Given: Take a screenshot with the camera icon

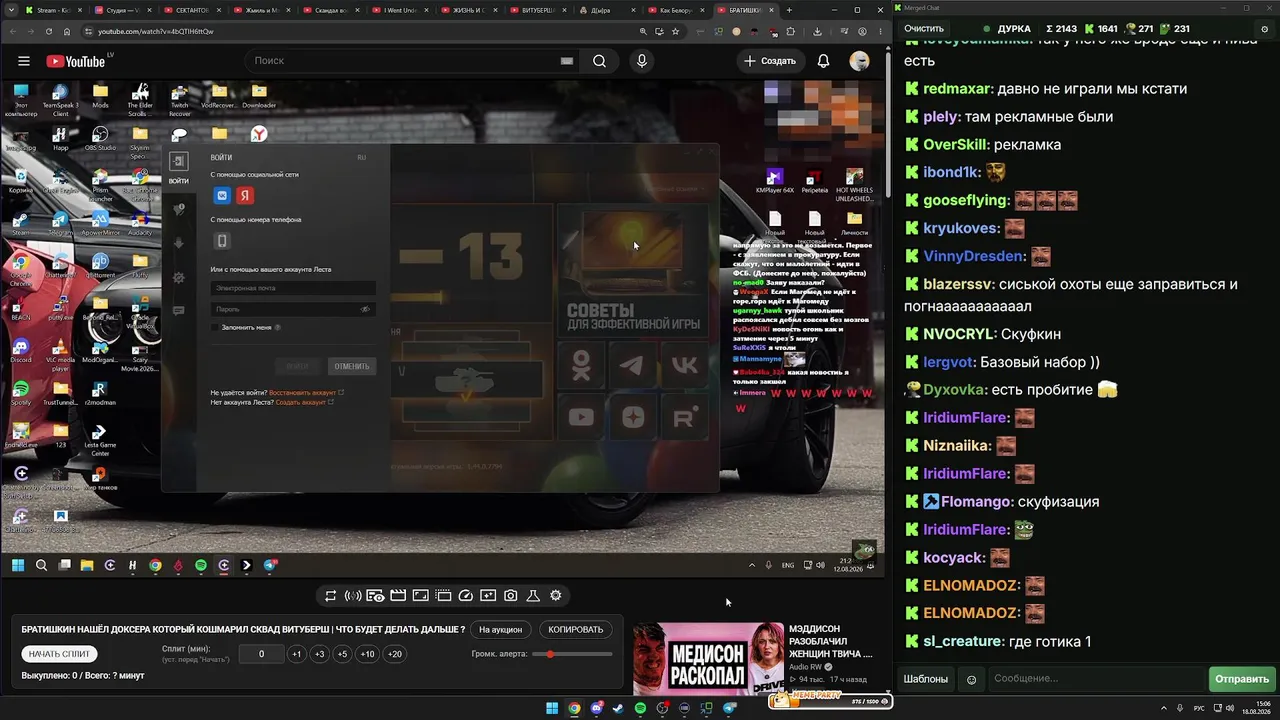Looking at the screenshot, I should (511, 596).
